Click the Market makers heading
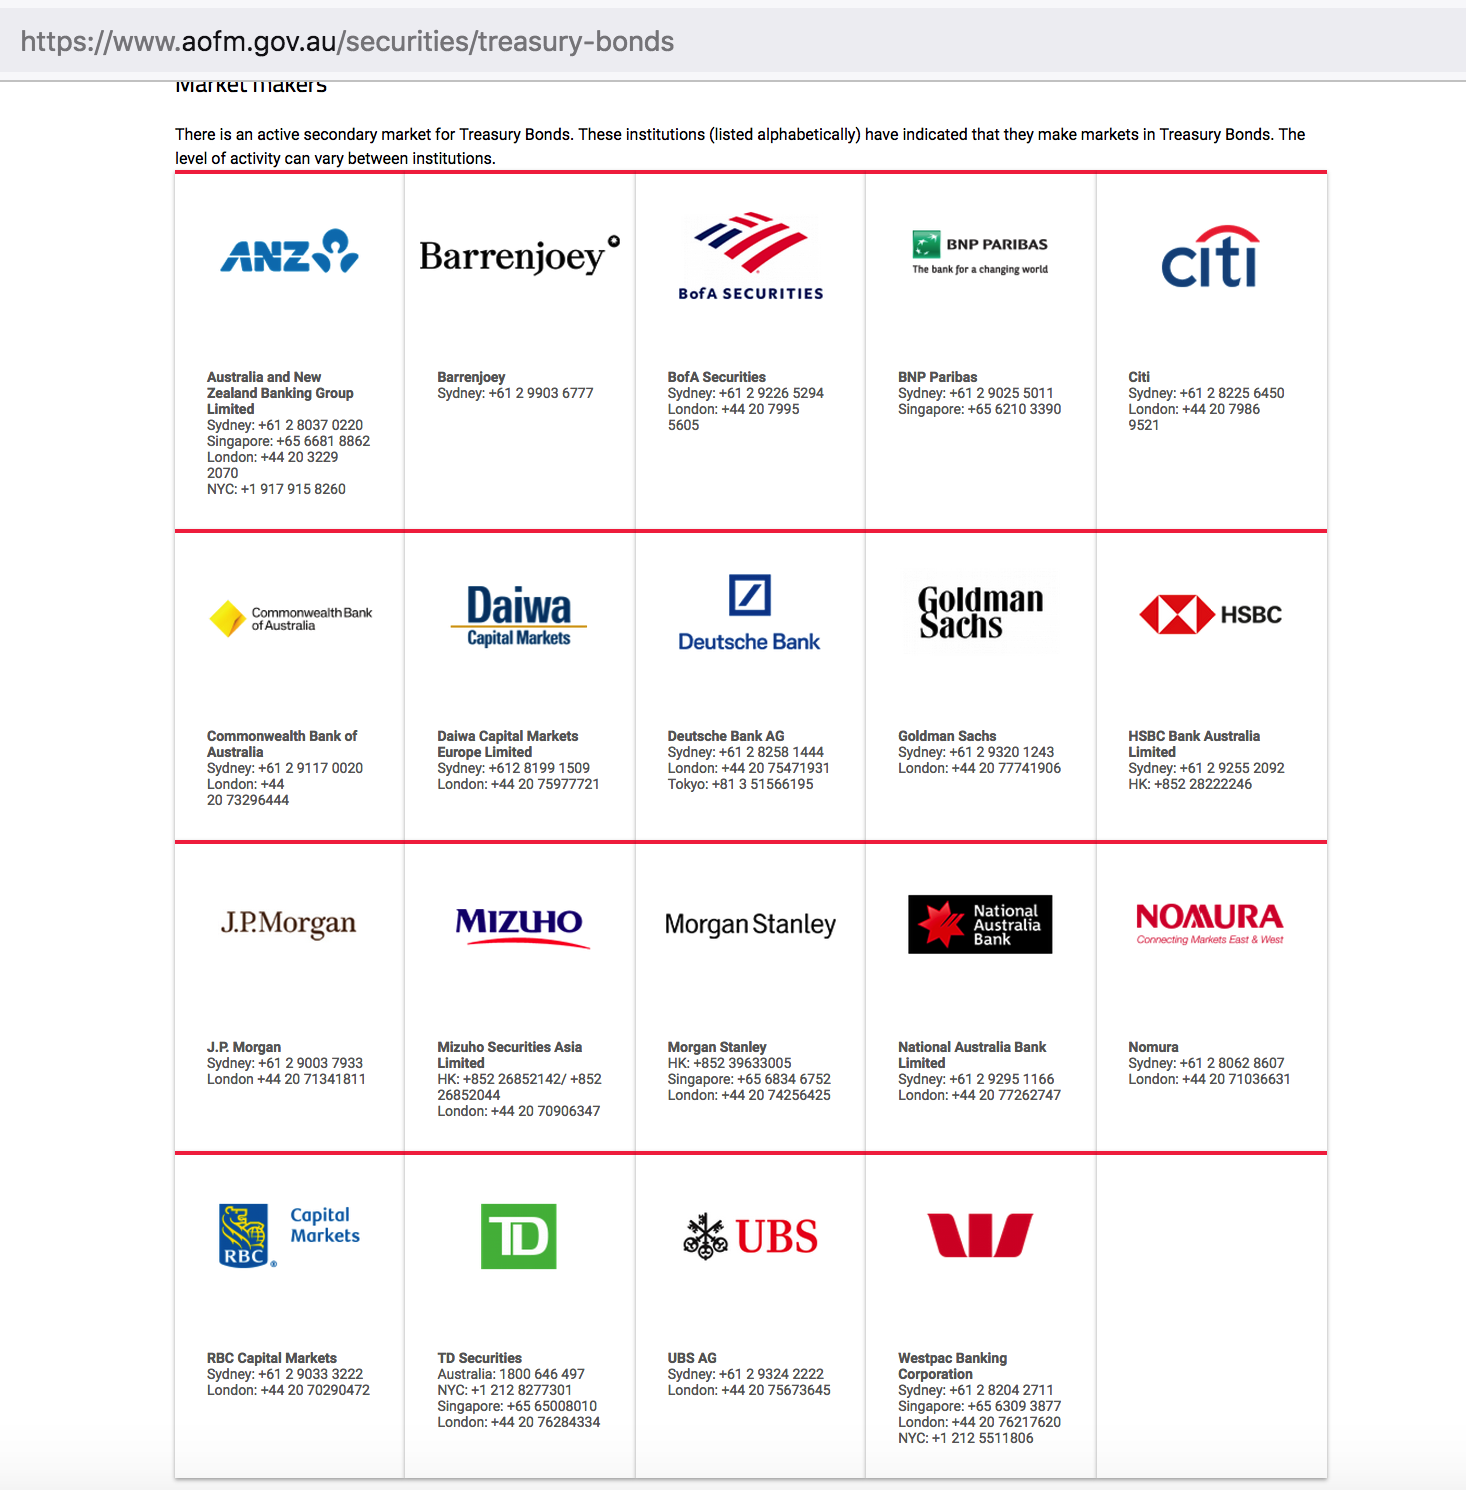The width and height of the screenshot is (1466, 1490). pyautogui.click(x=251, y=85)
